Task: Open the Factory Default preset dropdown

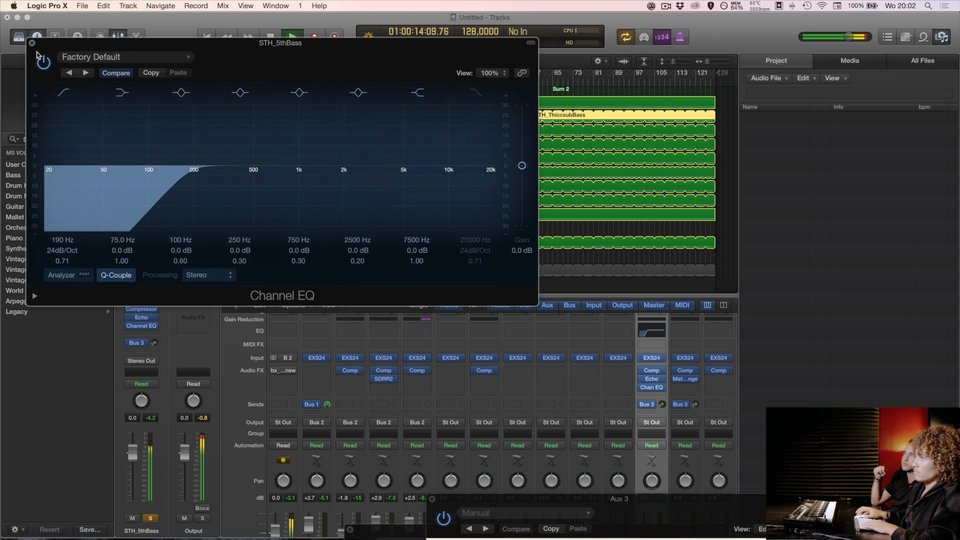Action: coord(126,57)
